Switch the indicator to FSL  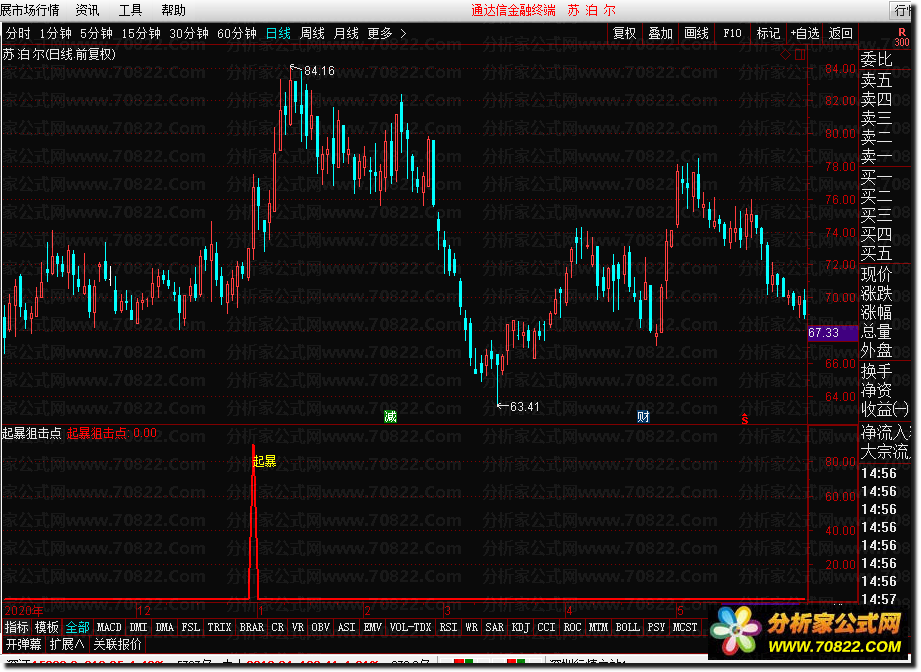click(x=190, y=627)
